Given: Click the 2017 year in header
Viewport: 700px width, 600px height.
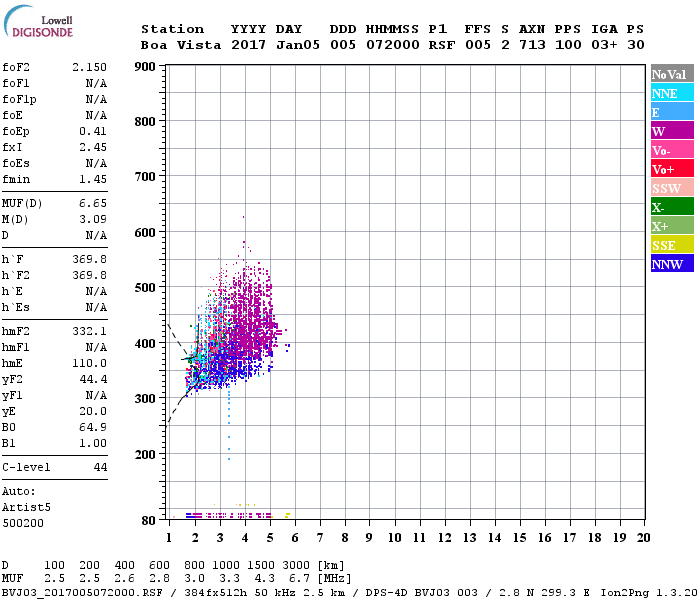Looking at the screenshot, I should [248, 45].
